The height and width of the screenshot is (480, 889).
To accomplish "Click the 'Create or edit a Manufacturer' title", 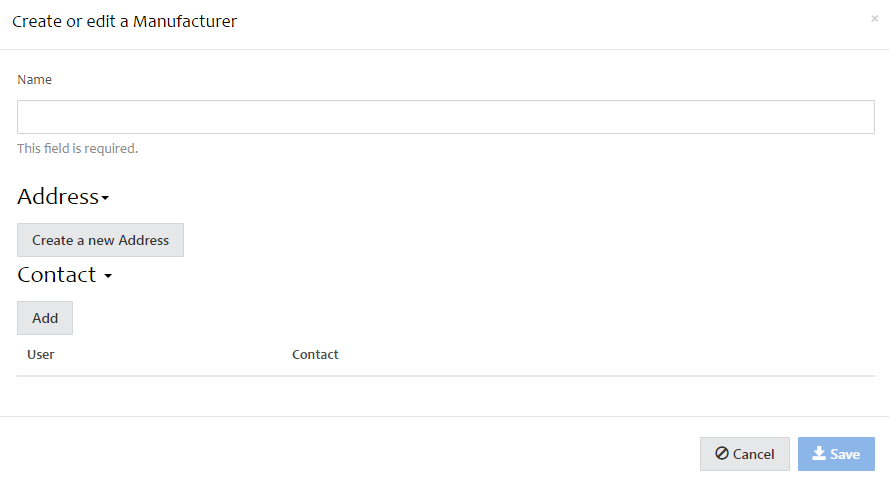I will point(125,21).
